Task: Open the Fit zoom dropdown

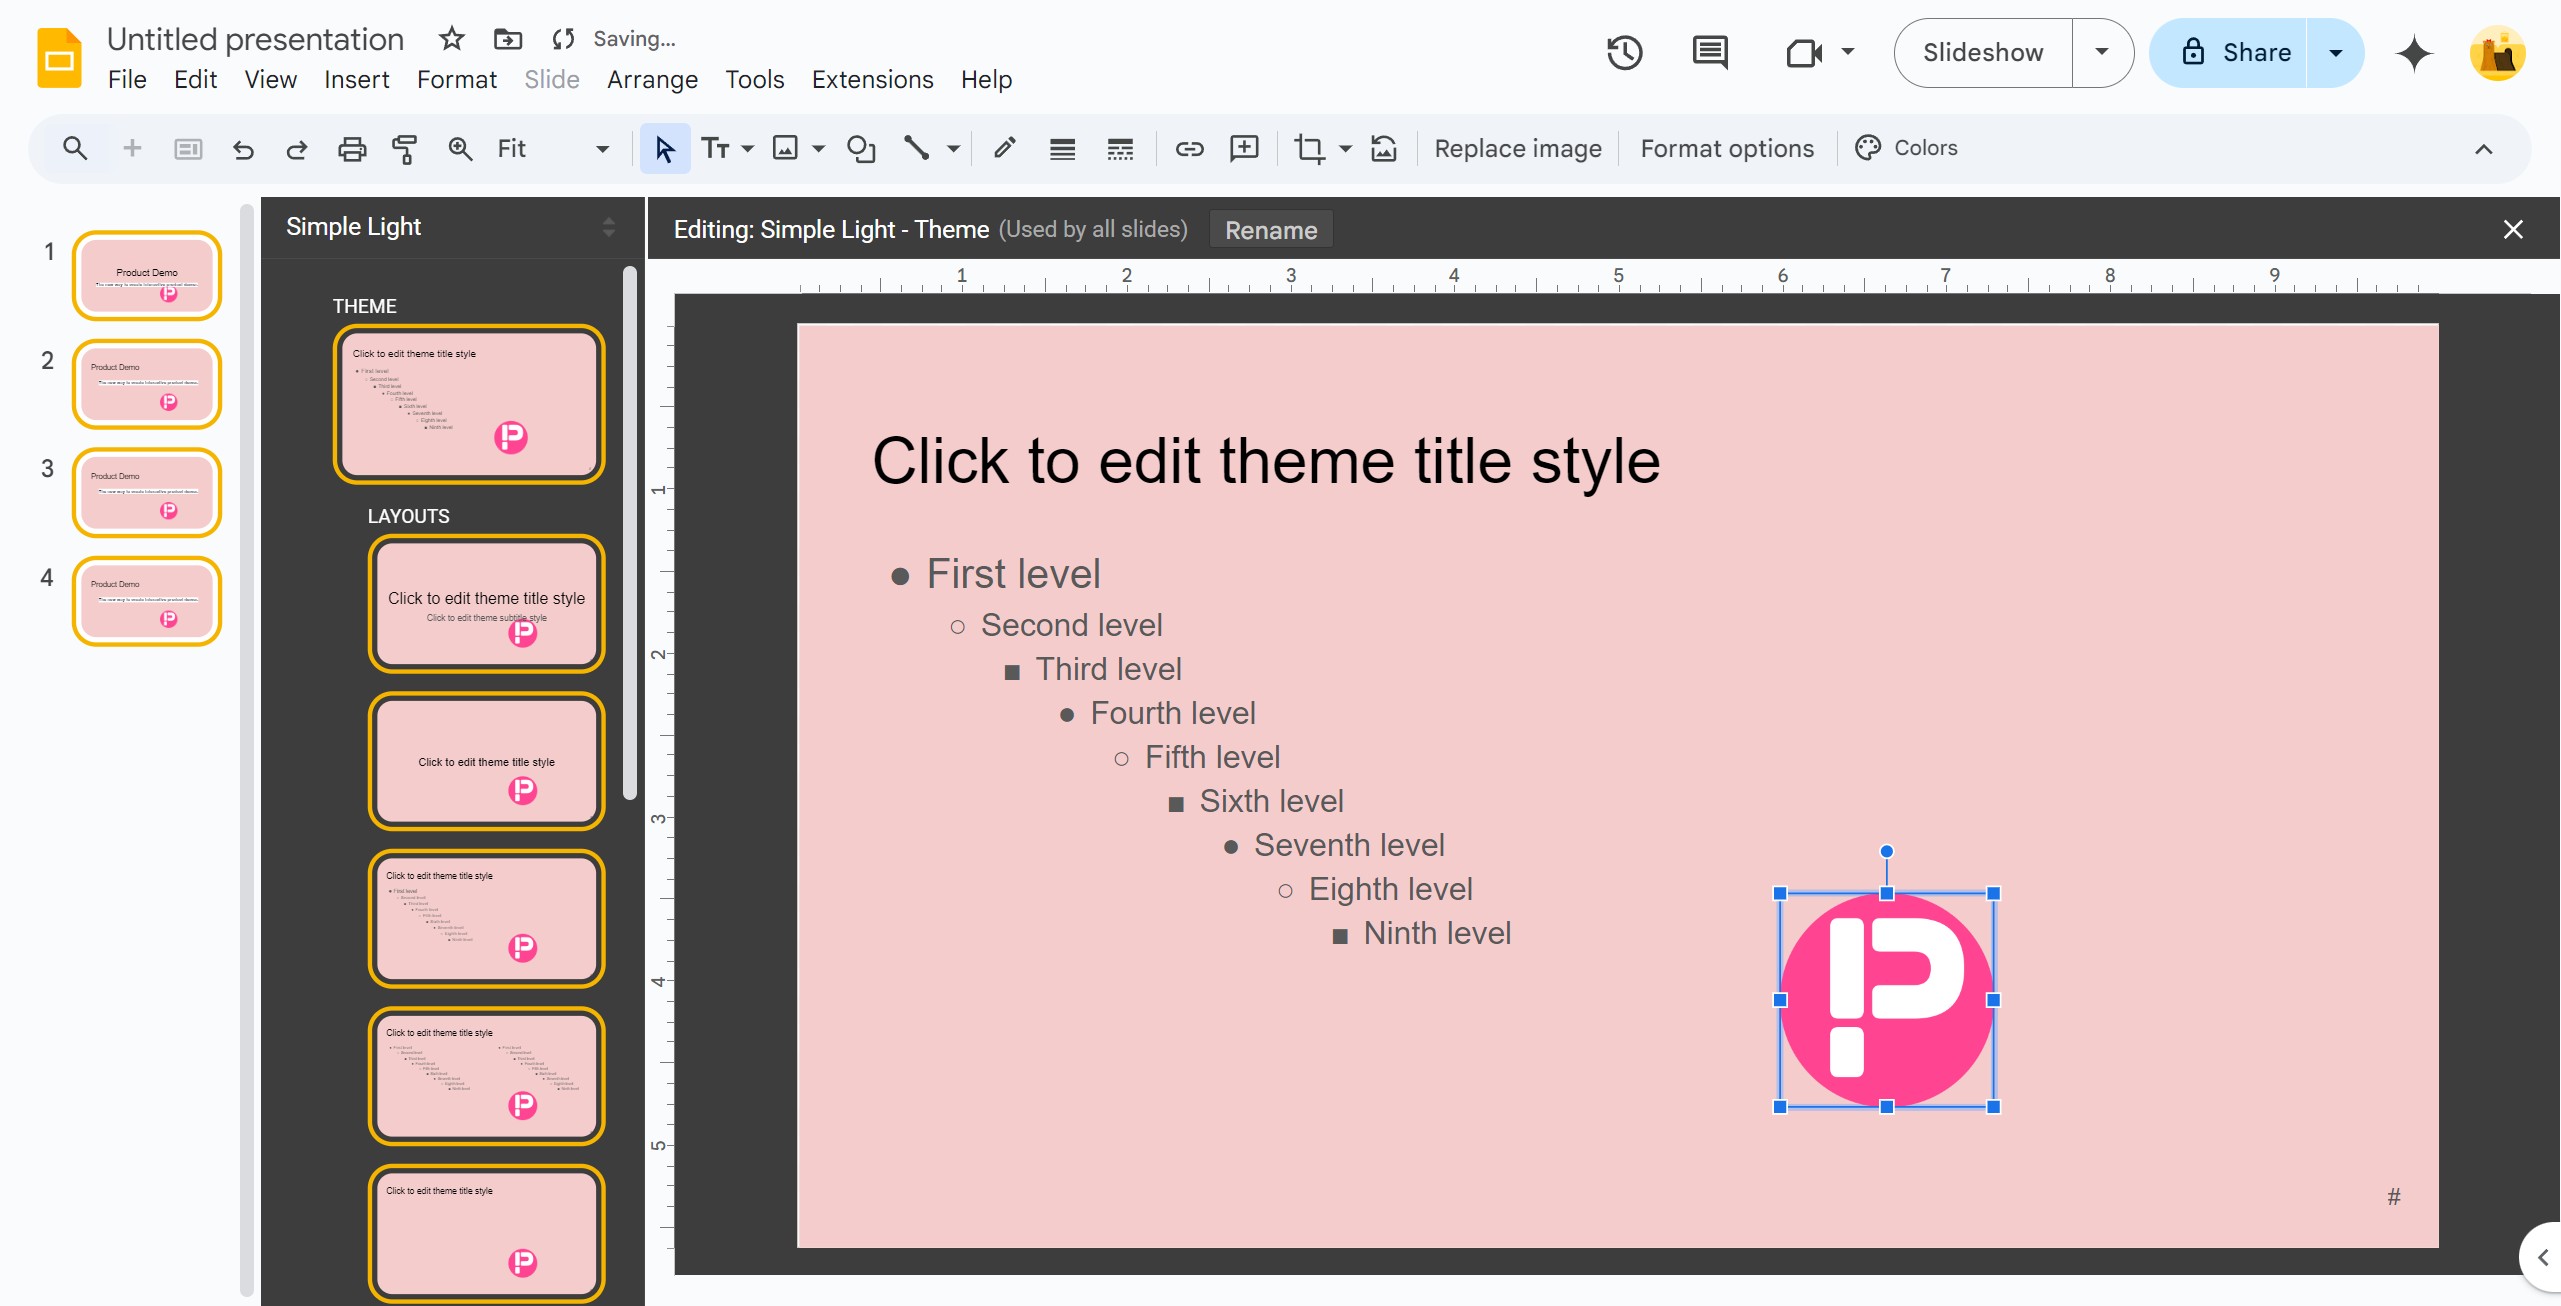Action: click(x=553, y=149)
